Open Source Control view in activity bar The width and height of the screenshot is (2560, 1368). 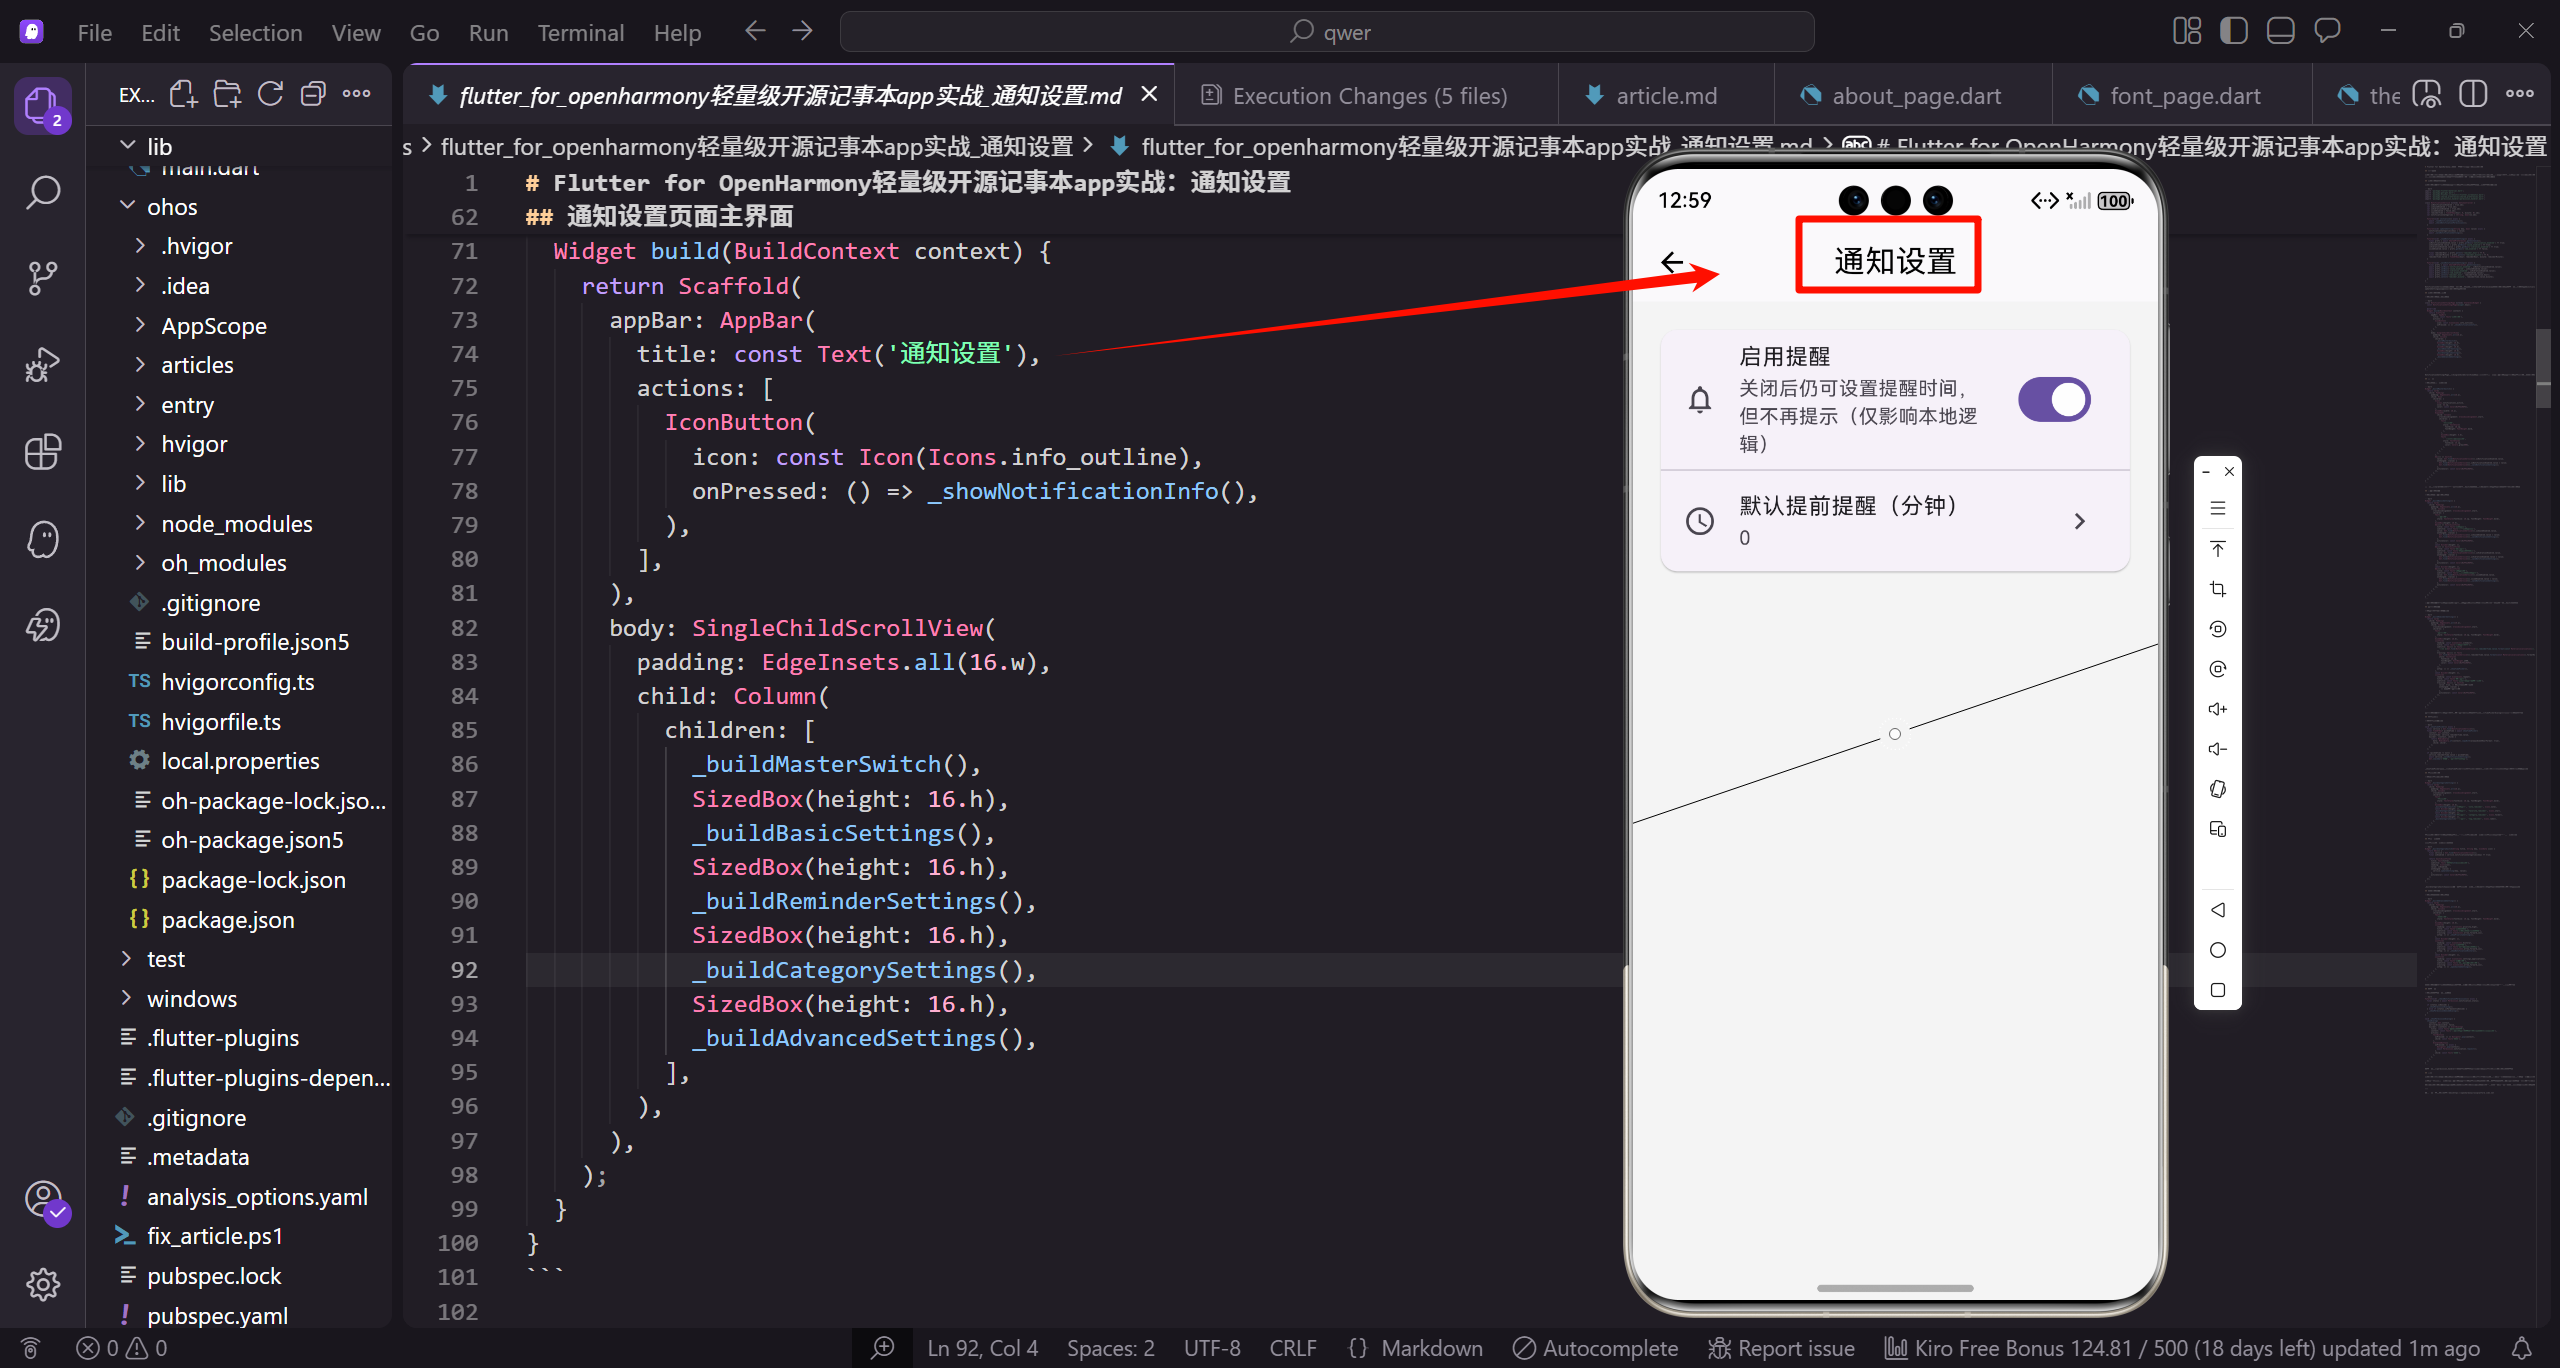point(42,278)
